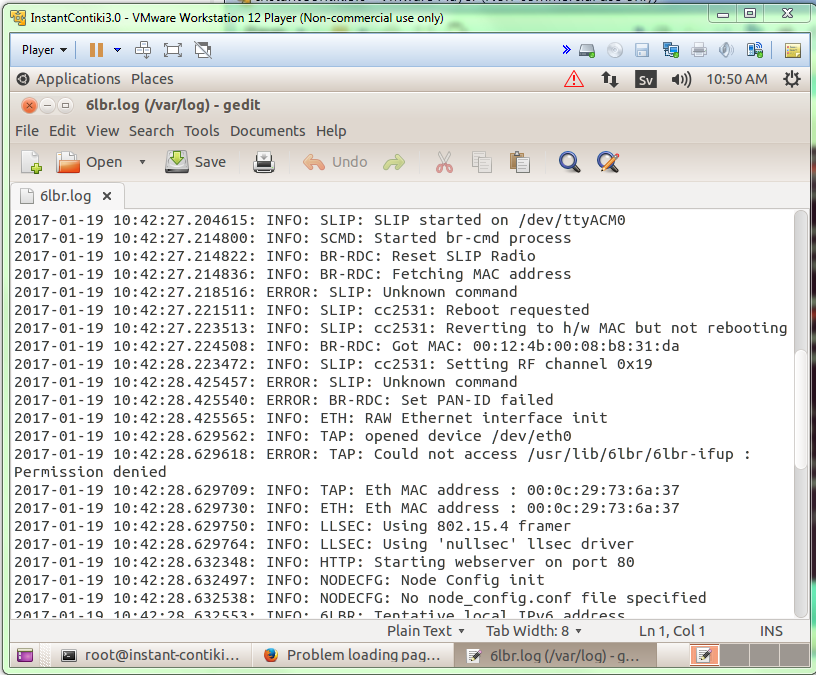This screenshot has width=816, height=675.
Task: Open a file with the Open button
Action: (90, 162)
